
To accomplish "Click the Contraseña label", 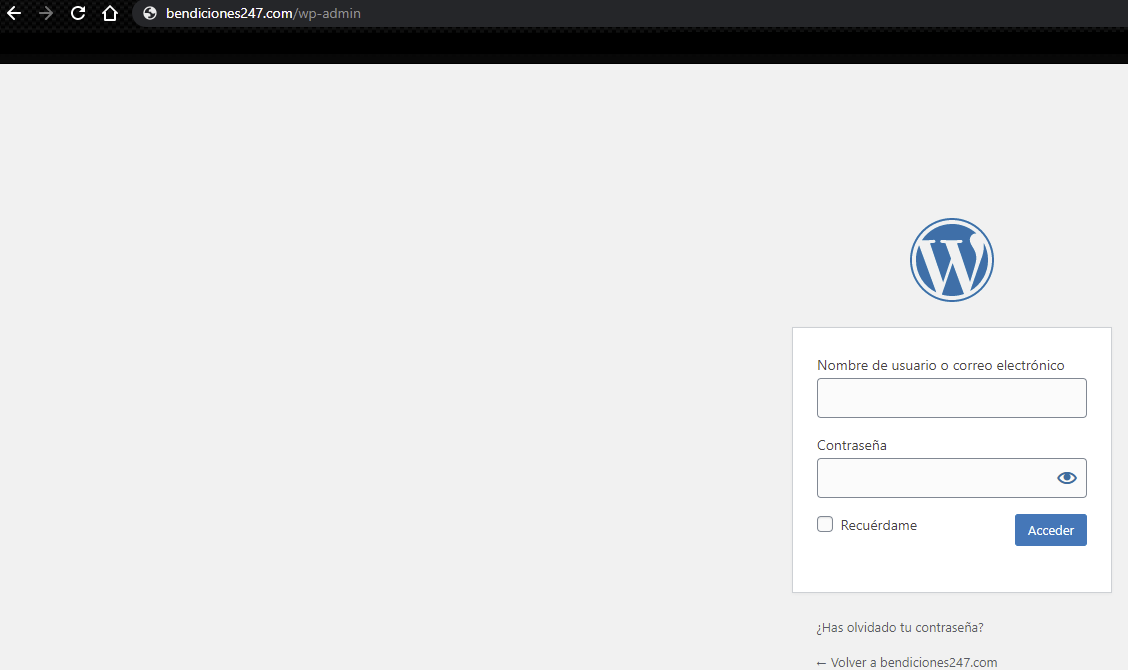I will (852, 445).
